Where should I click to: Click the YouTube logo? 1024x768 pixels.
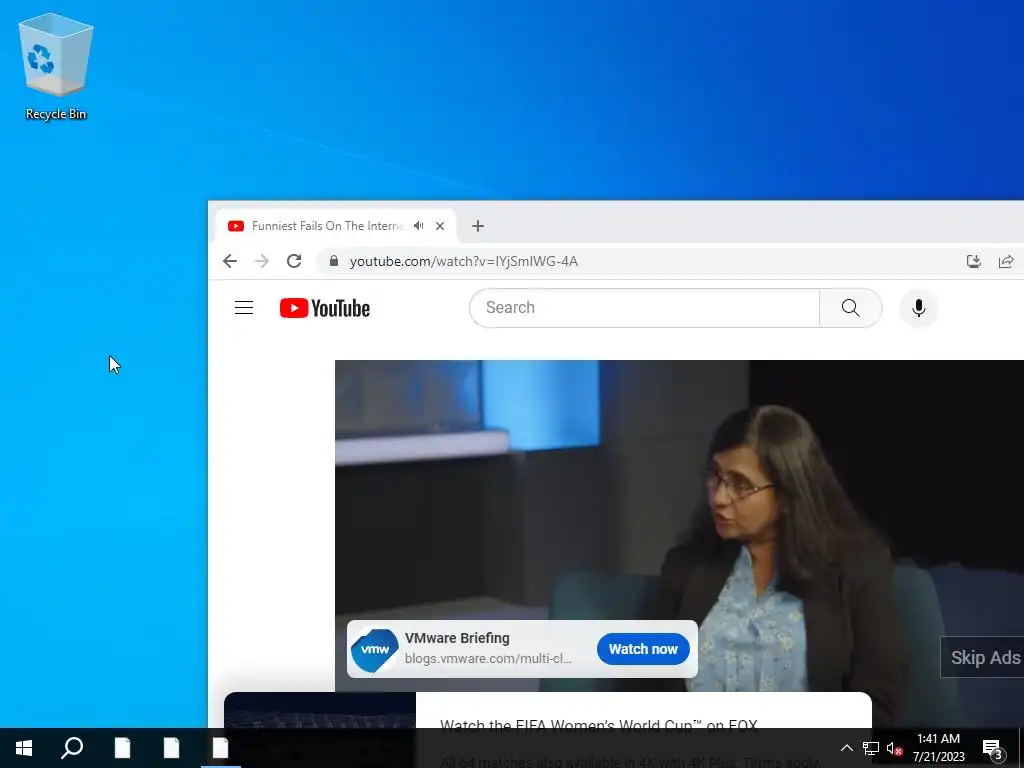pyautogui.click(x=325, y=308)
